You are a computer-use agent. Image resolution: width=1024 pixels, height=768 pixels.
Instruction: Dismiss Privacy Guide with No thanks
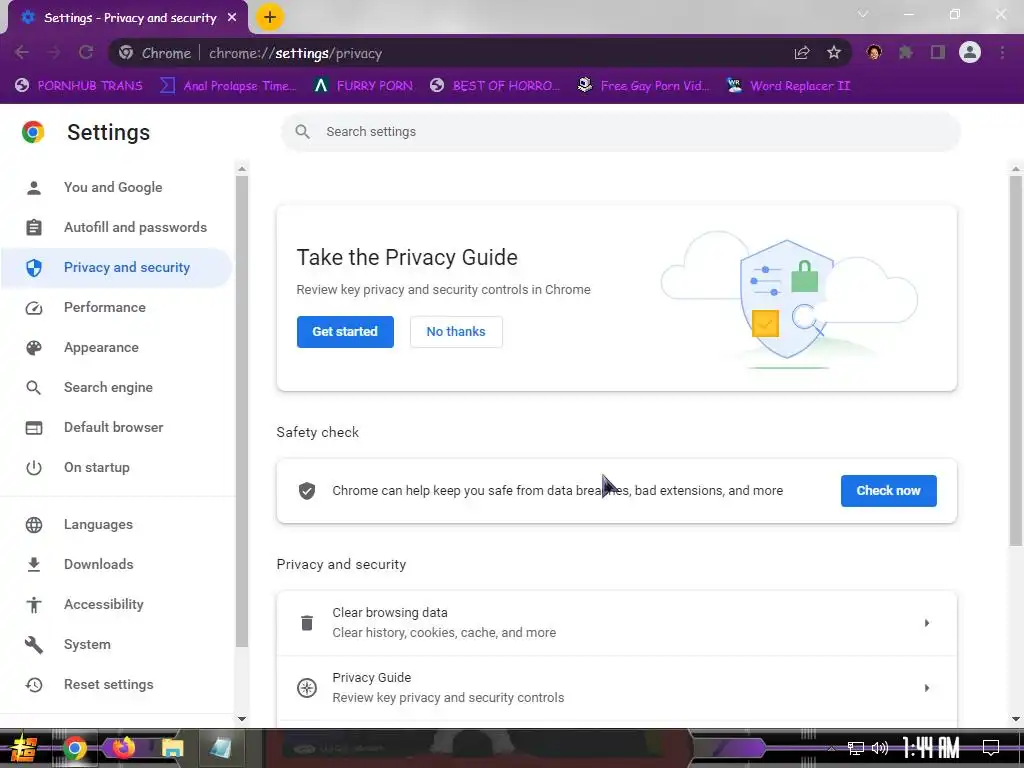pyautogui.click(x=456, y=332)
